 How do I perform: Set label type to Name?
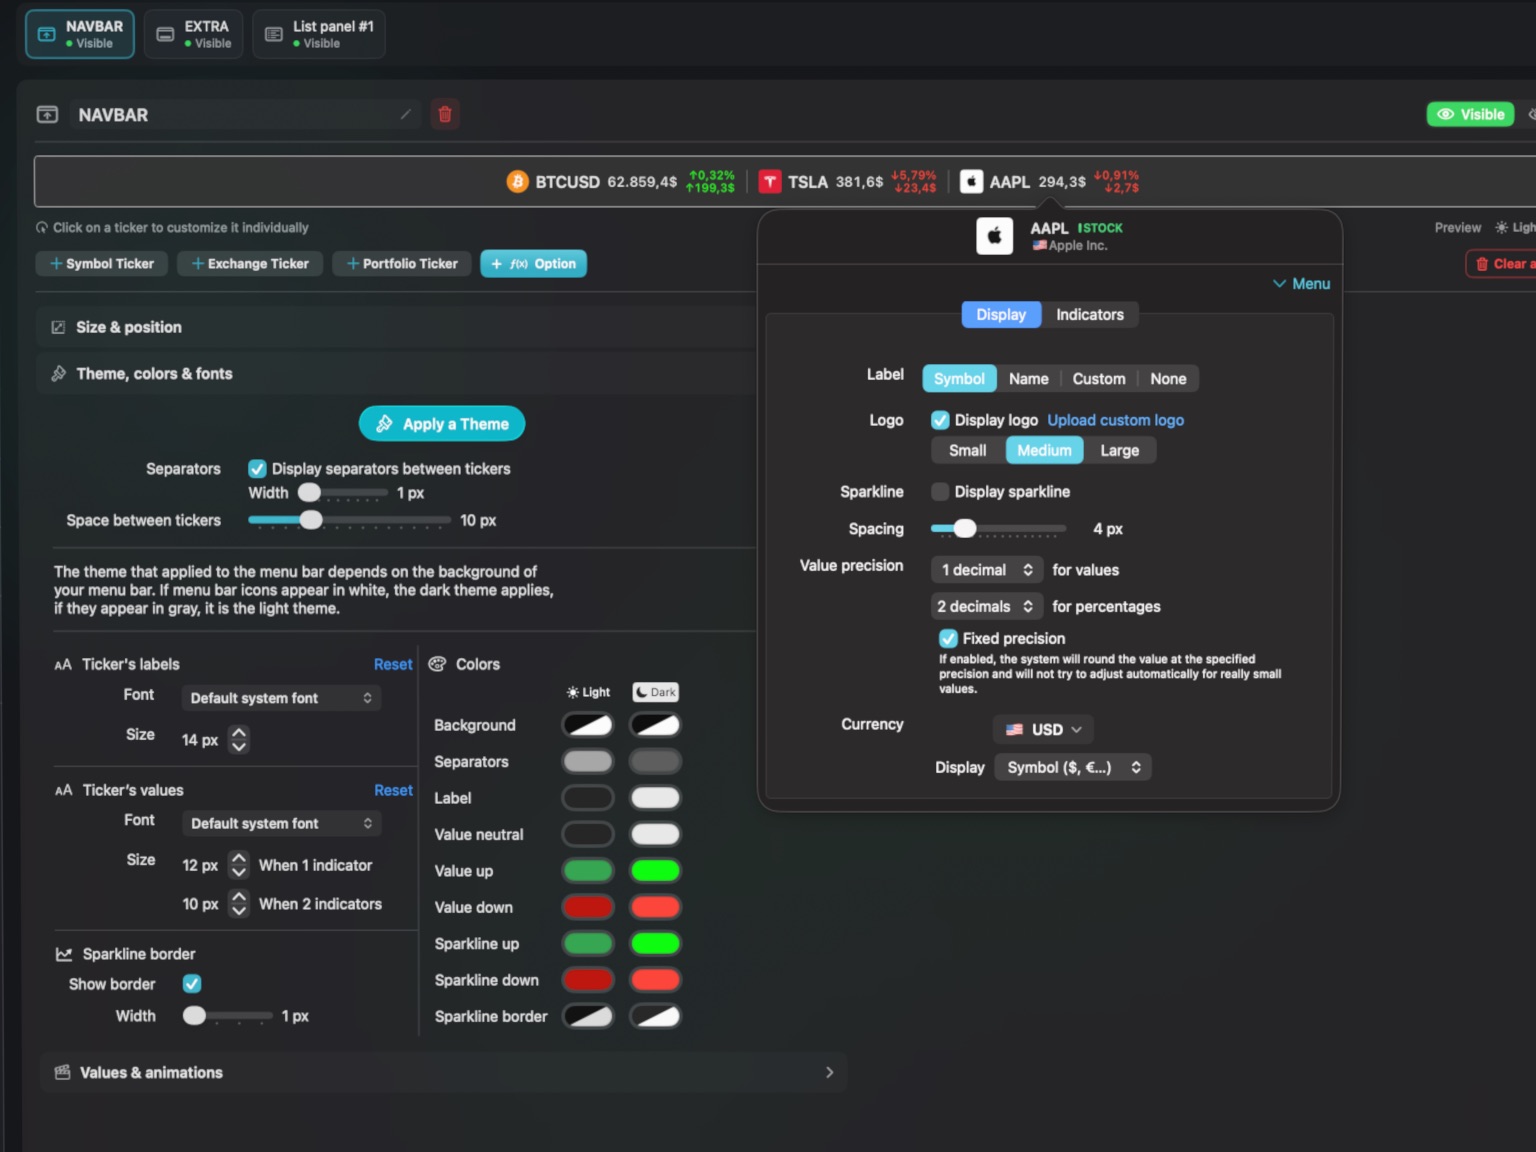[1028, 379]
